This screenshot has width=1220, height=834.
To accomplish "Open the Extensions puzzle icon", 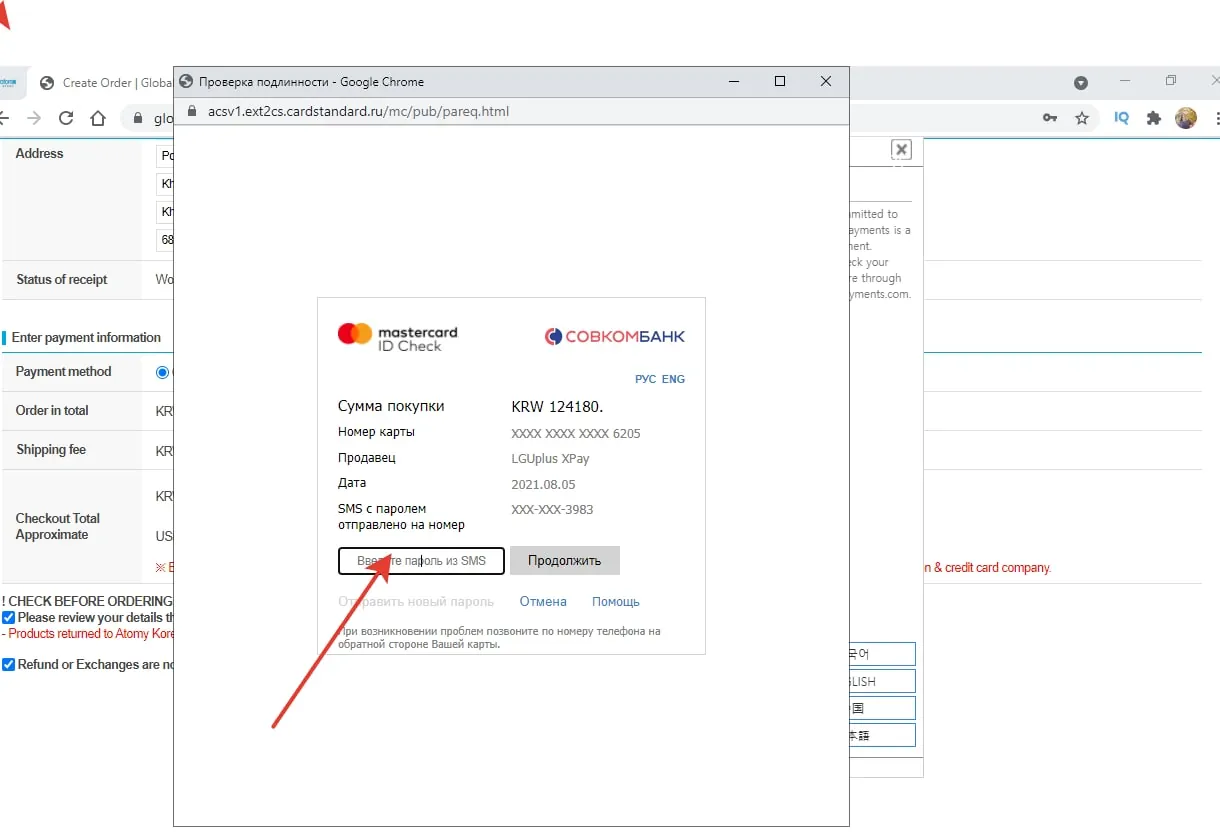I will click(x=1154, y=118).
